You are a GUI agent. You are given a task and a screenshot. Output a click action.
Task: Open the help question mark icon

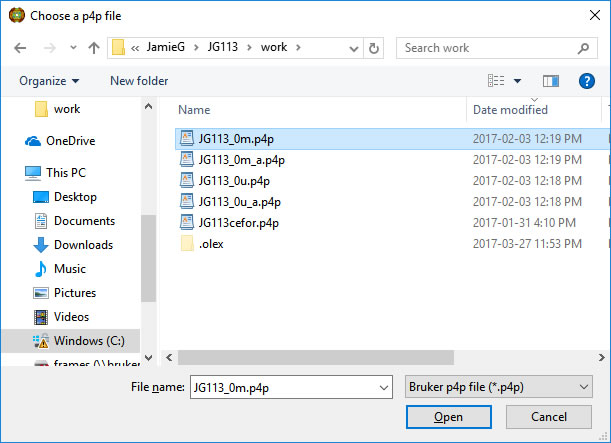point(587,81)
